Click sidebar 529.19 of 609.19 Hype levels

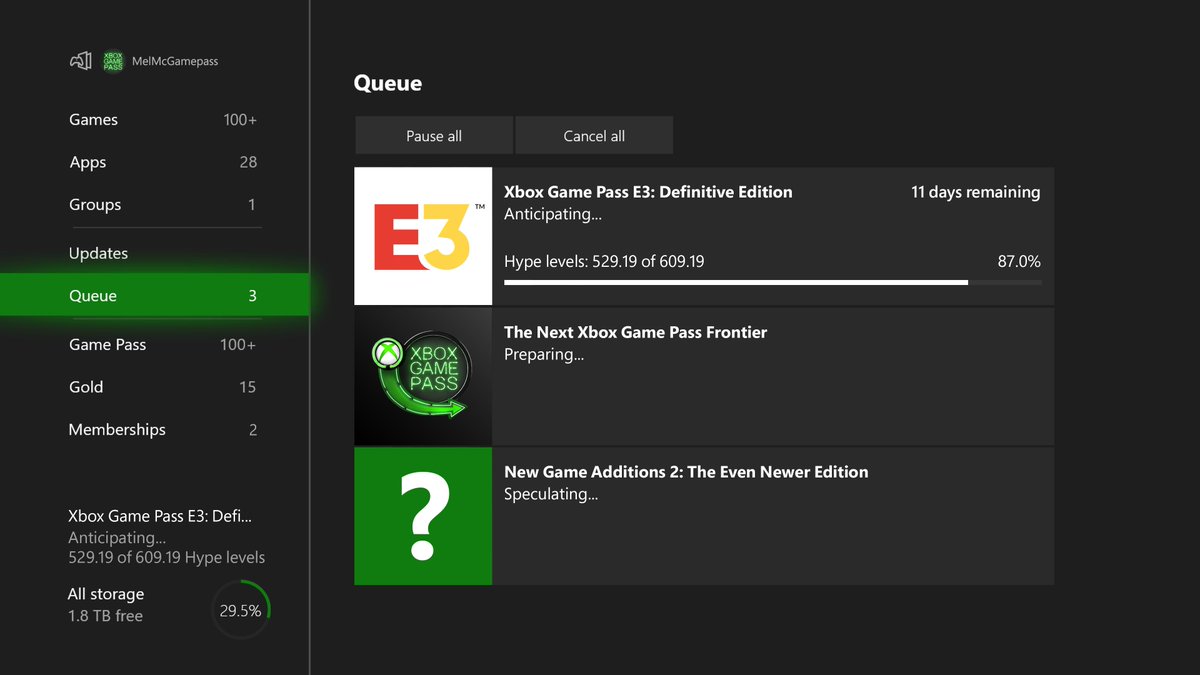pos(167,558)
